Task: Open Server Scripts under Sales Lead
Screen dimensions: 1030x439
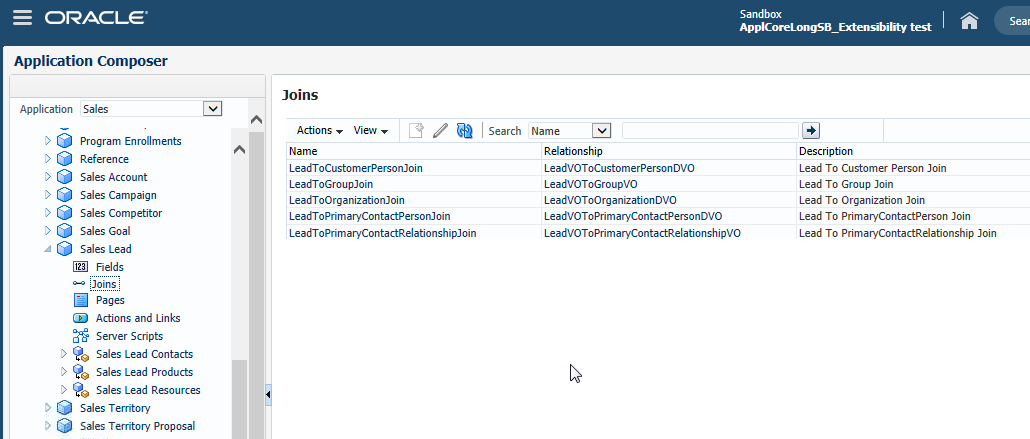Action: (129, 336)
